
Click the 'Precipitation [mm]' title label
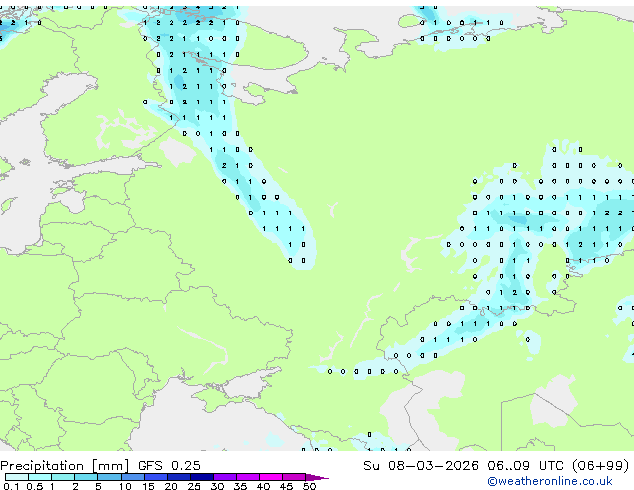pyautogui.click(x=64, y=466)
